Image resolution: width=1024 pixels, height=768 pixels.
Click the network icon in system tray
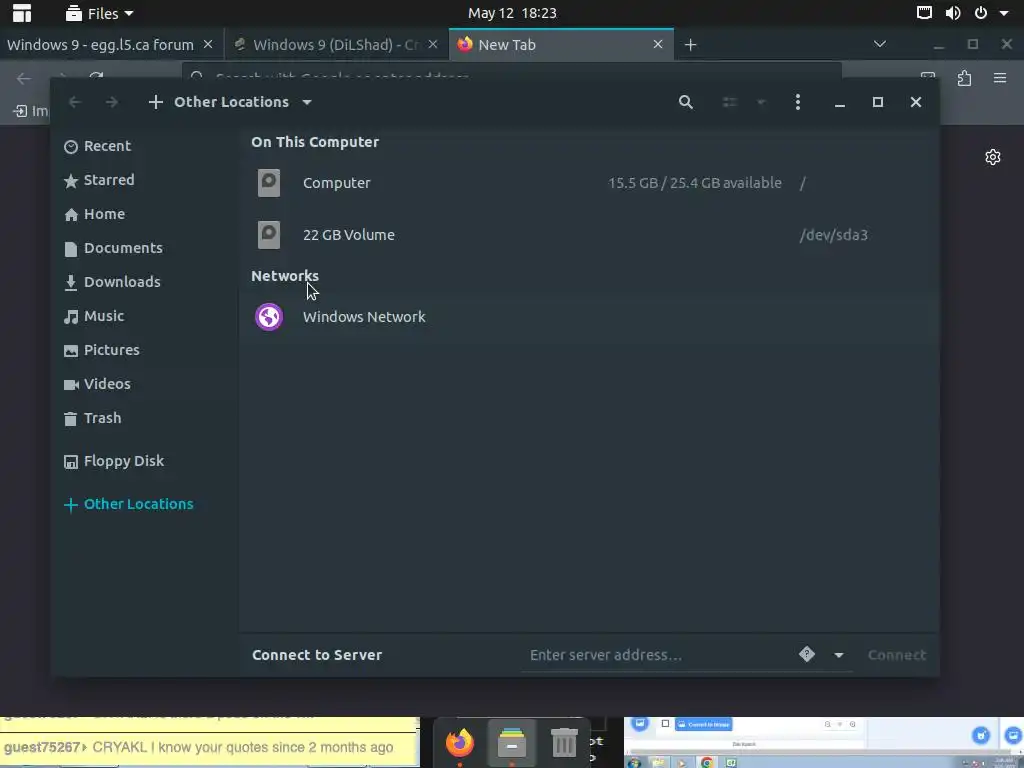click(x=924, y=13)
